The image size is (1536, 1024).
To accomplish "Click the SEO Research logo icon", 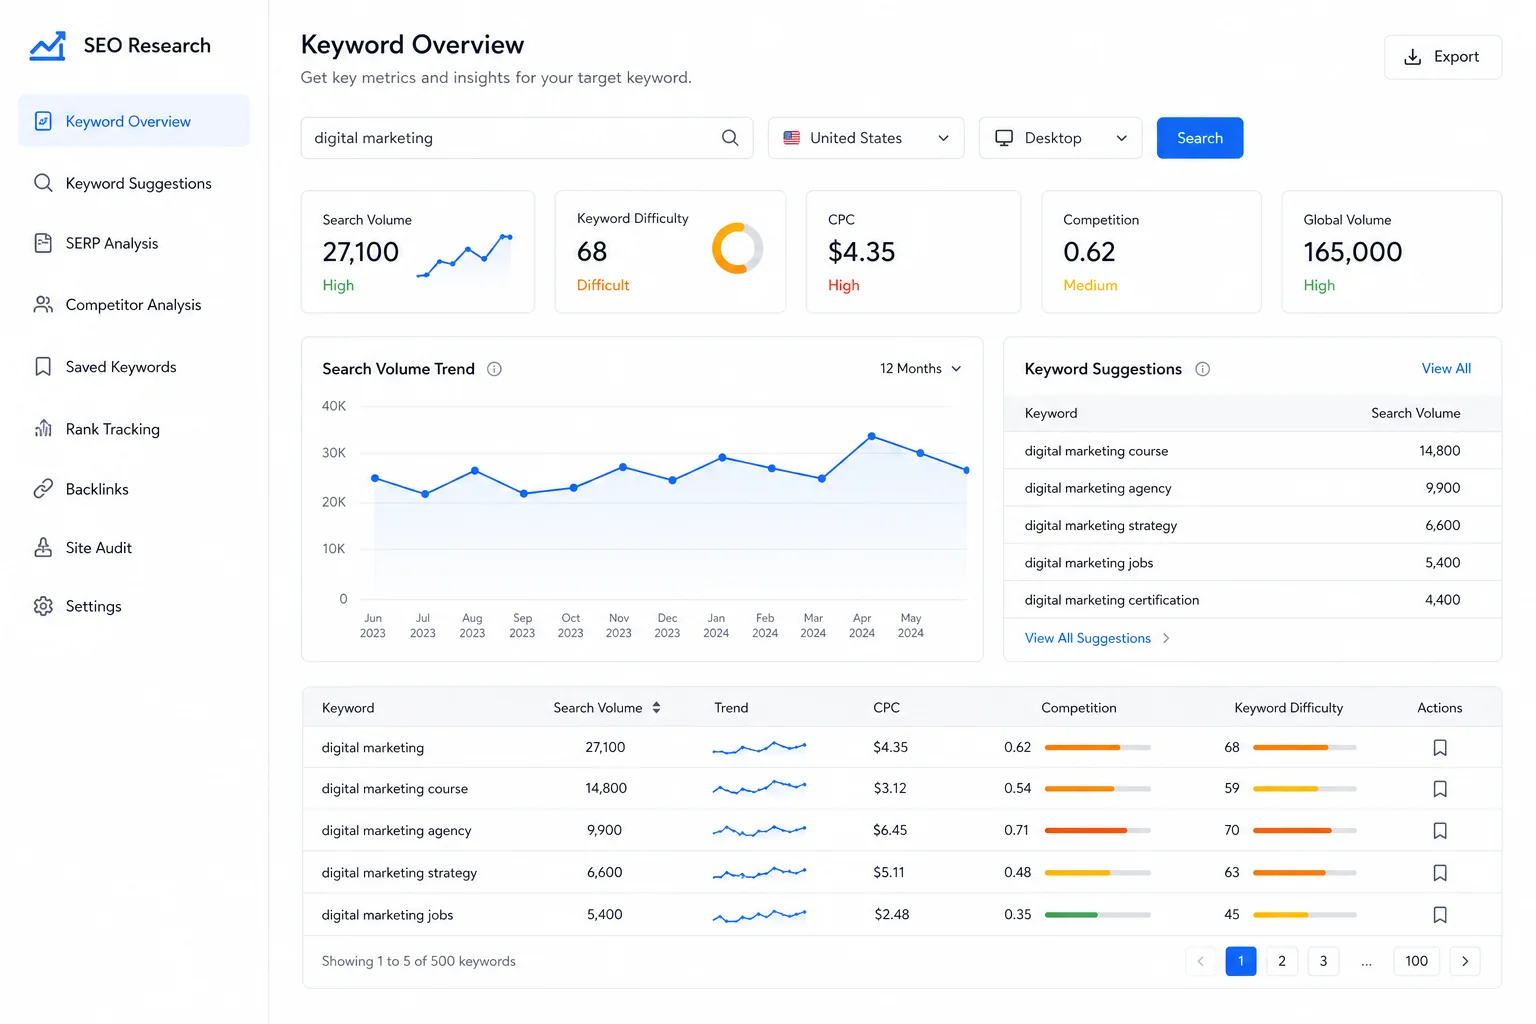I will coord(47,46).
